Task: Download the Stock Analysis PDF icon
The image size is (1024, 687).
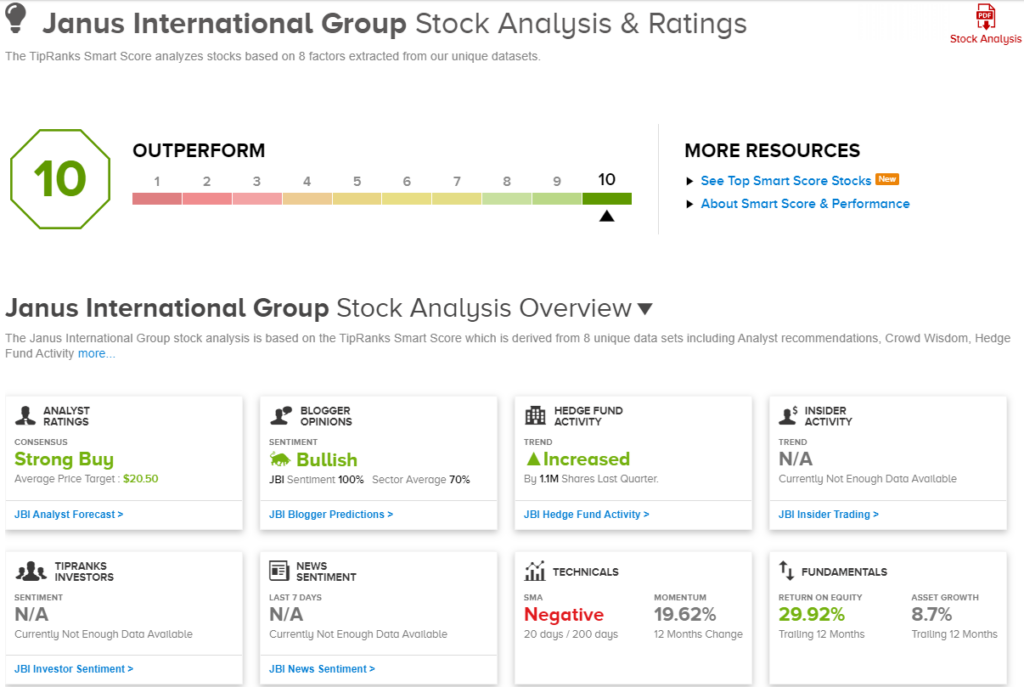Action: [985, 16]
